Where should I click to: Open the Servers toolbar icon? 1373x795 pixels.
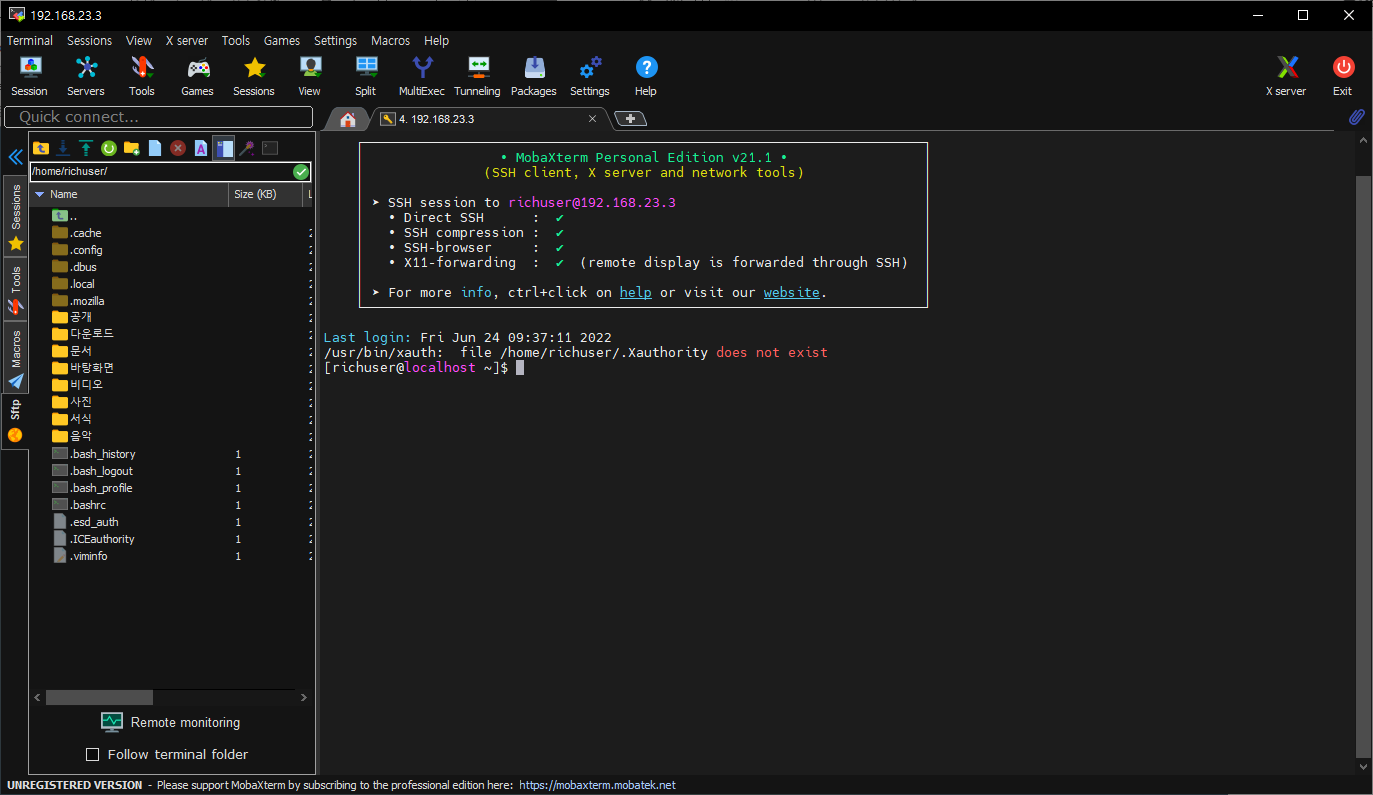(86, 75)
